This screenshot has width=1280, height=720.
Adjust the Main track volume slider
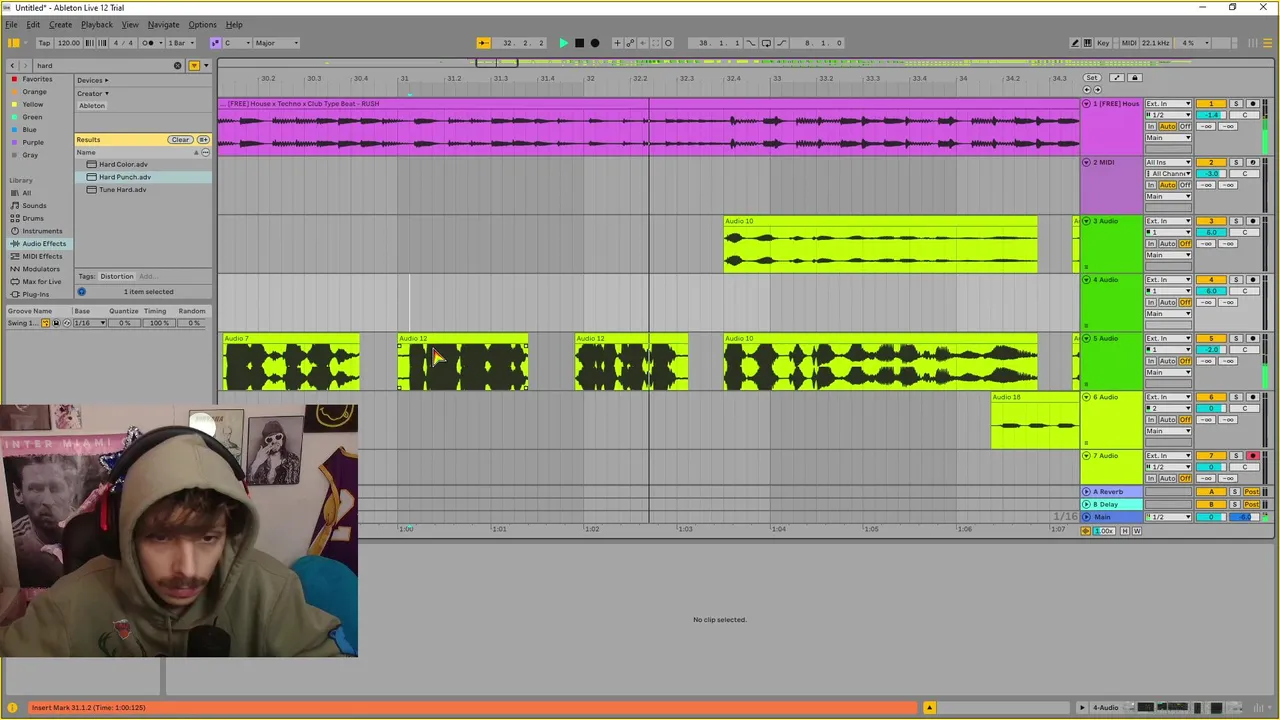(1211, 517)
